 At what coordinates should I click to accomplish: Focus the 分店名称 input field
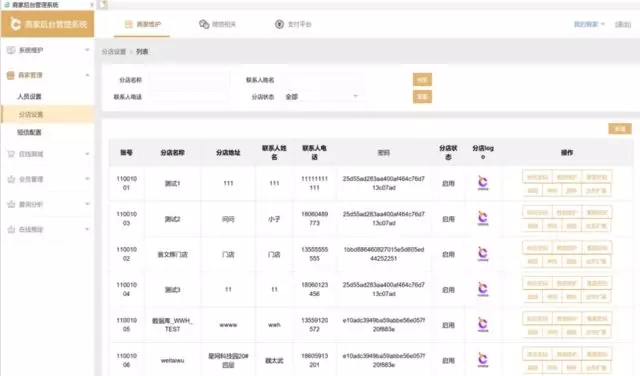(x=189, y=80)
